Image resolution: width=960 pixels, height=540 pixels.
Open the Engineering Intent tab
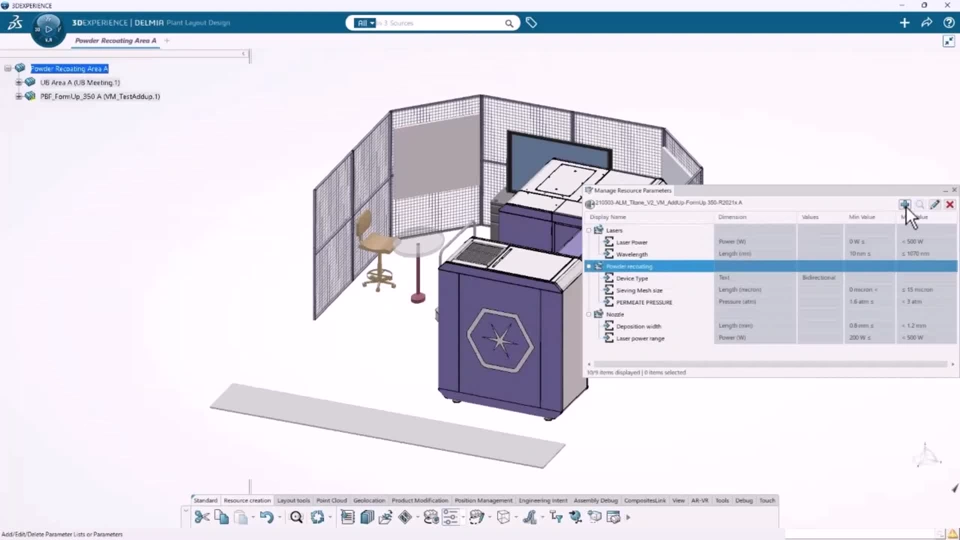[543, 500]
